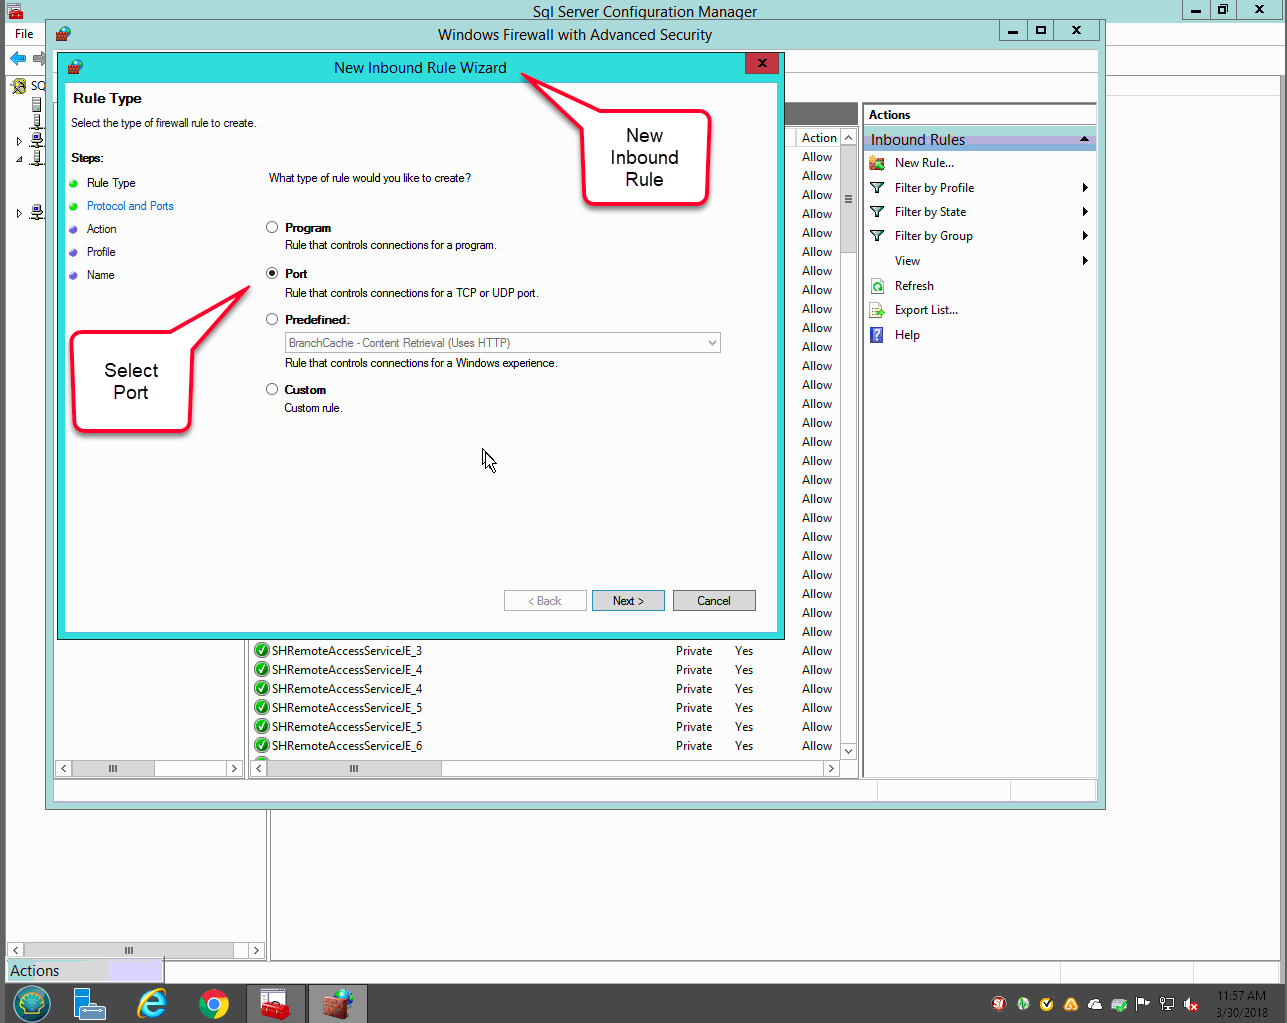Click the Filter by State funnel icon

[x=877, y=212]
